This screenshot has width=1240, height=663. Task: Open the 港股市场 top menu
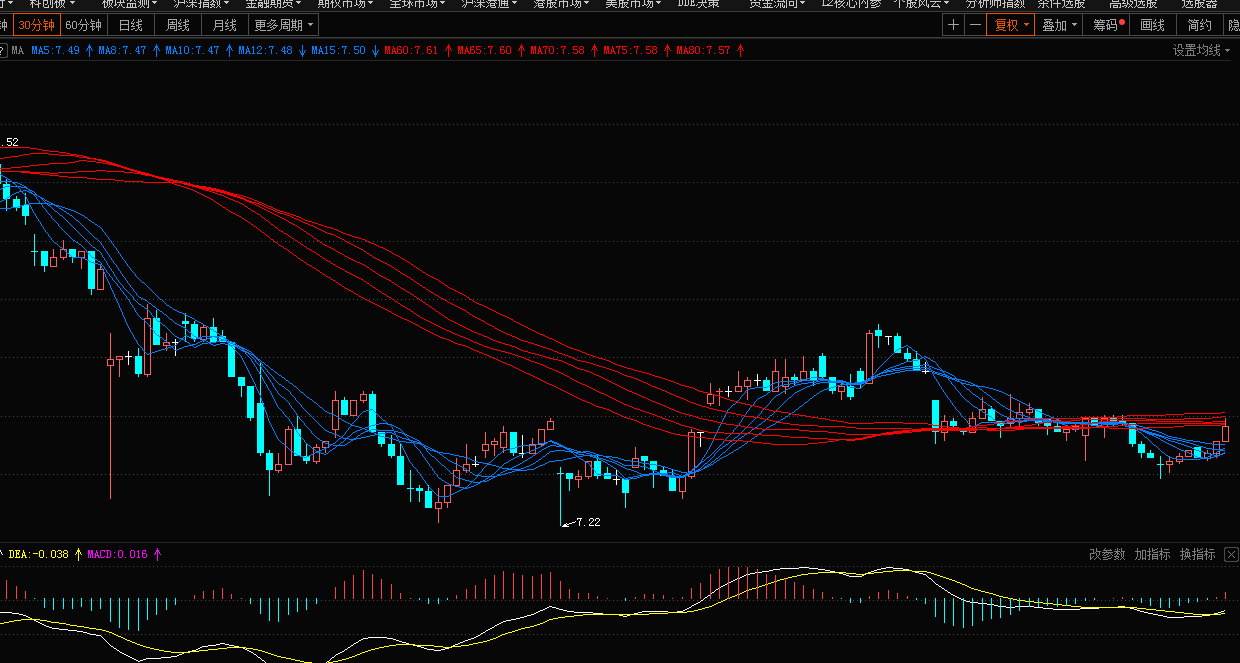(x=561, y=4)
